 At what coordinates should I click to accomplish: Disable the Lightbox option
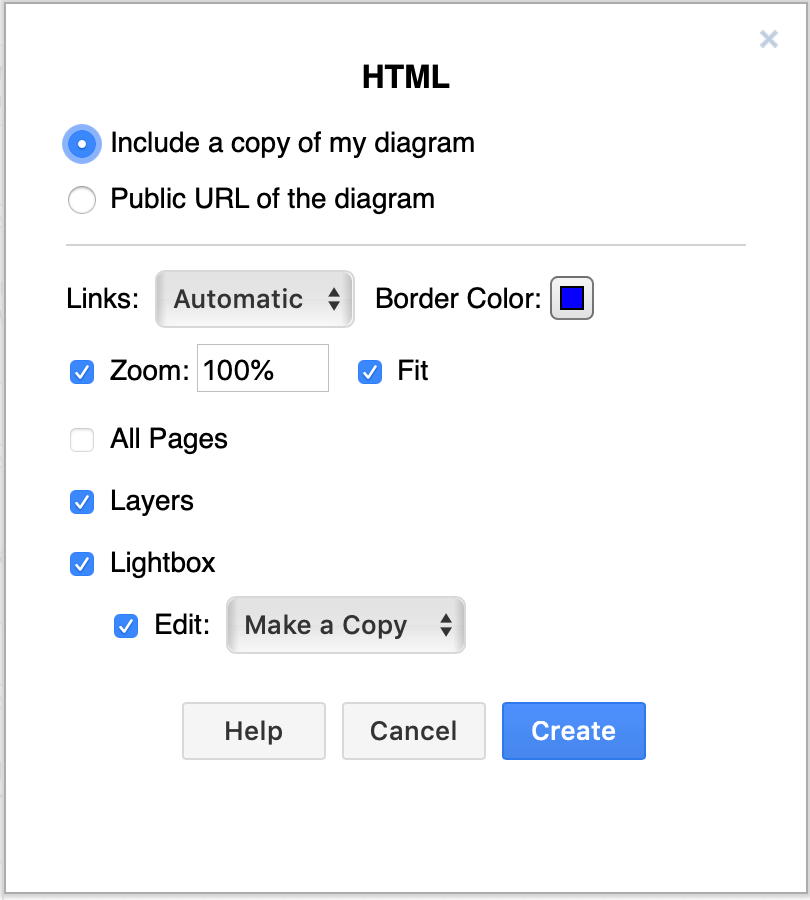(82, 563)
